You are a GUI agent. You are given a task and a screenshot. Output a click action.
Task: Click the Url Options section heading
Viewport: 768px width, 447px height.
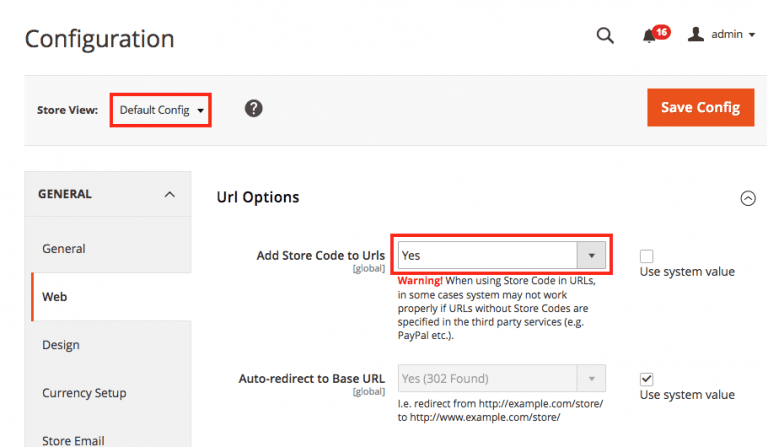coord(258,197)
